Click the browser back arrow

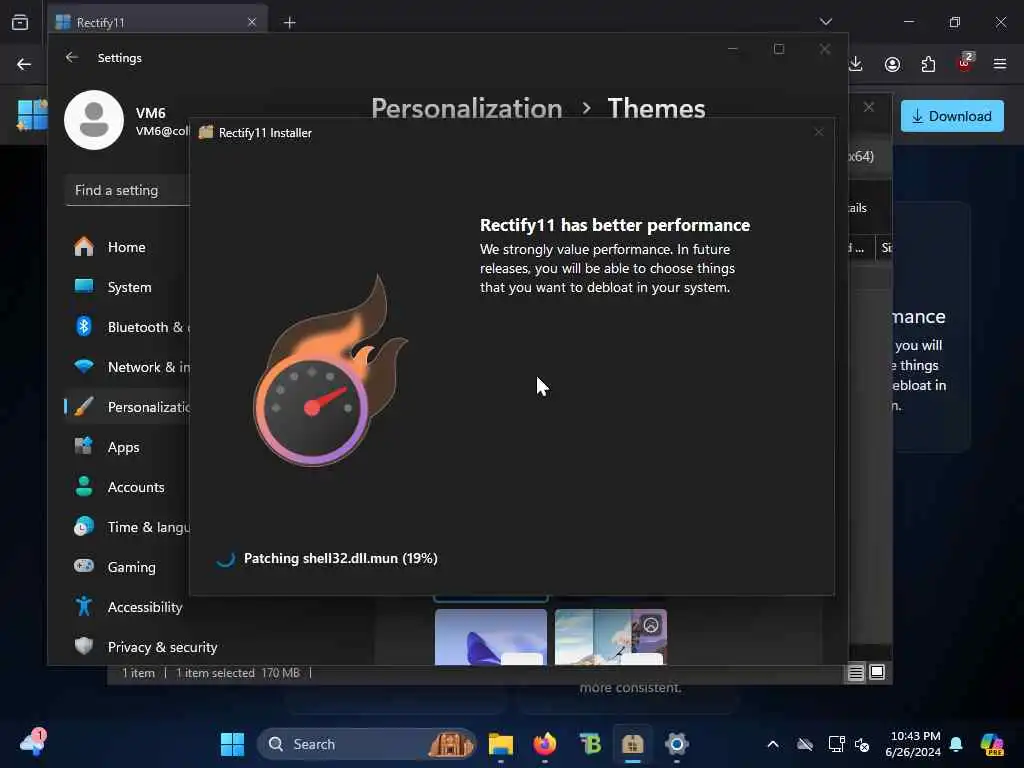(x=24, y=64)
